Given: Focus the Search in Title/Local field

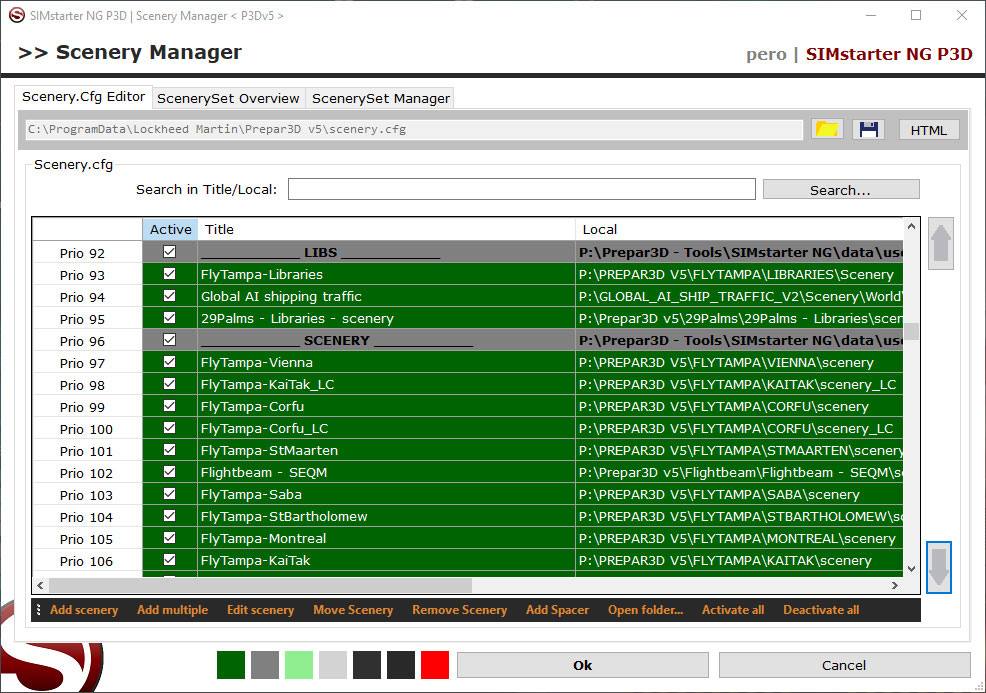Looking at the screenshot, I should (521, 189).
